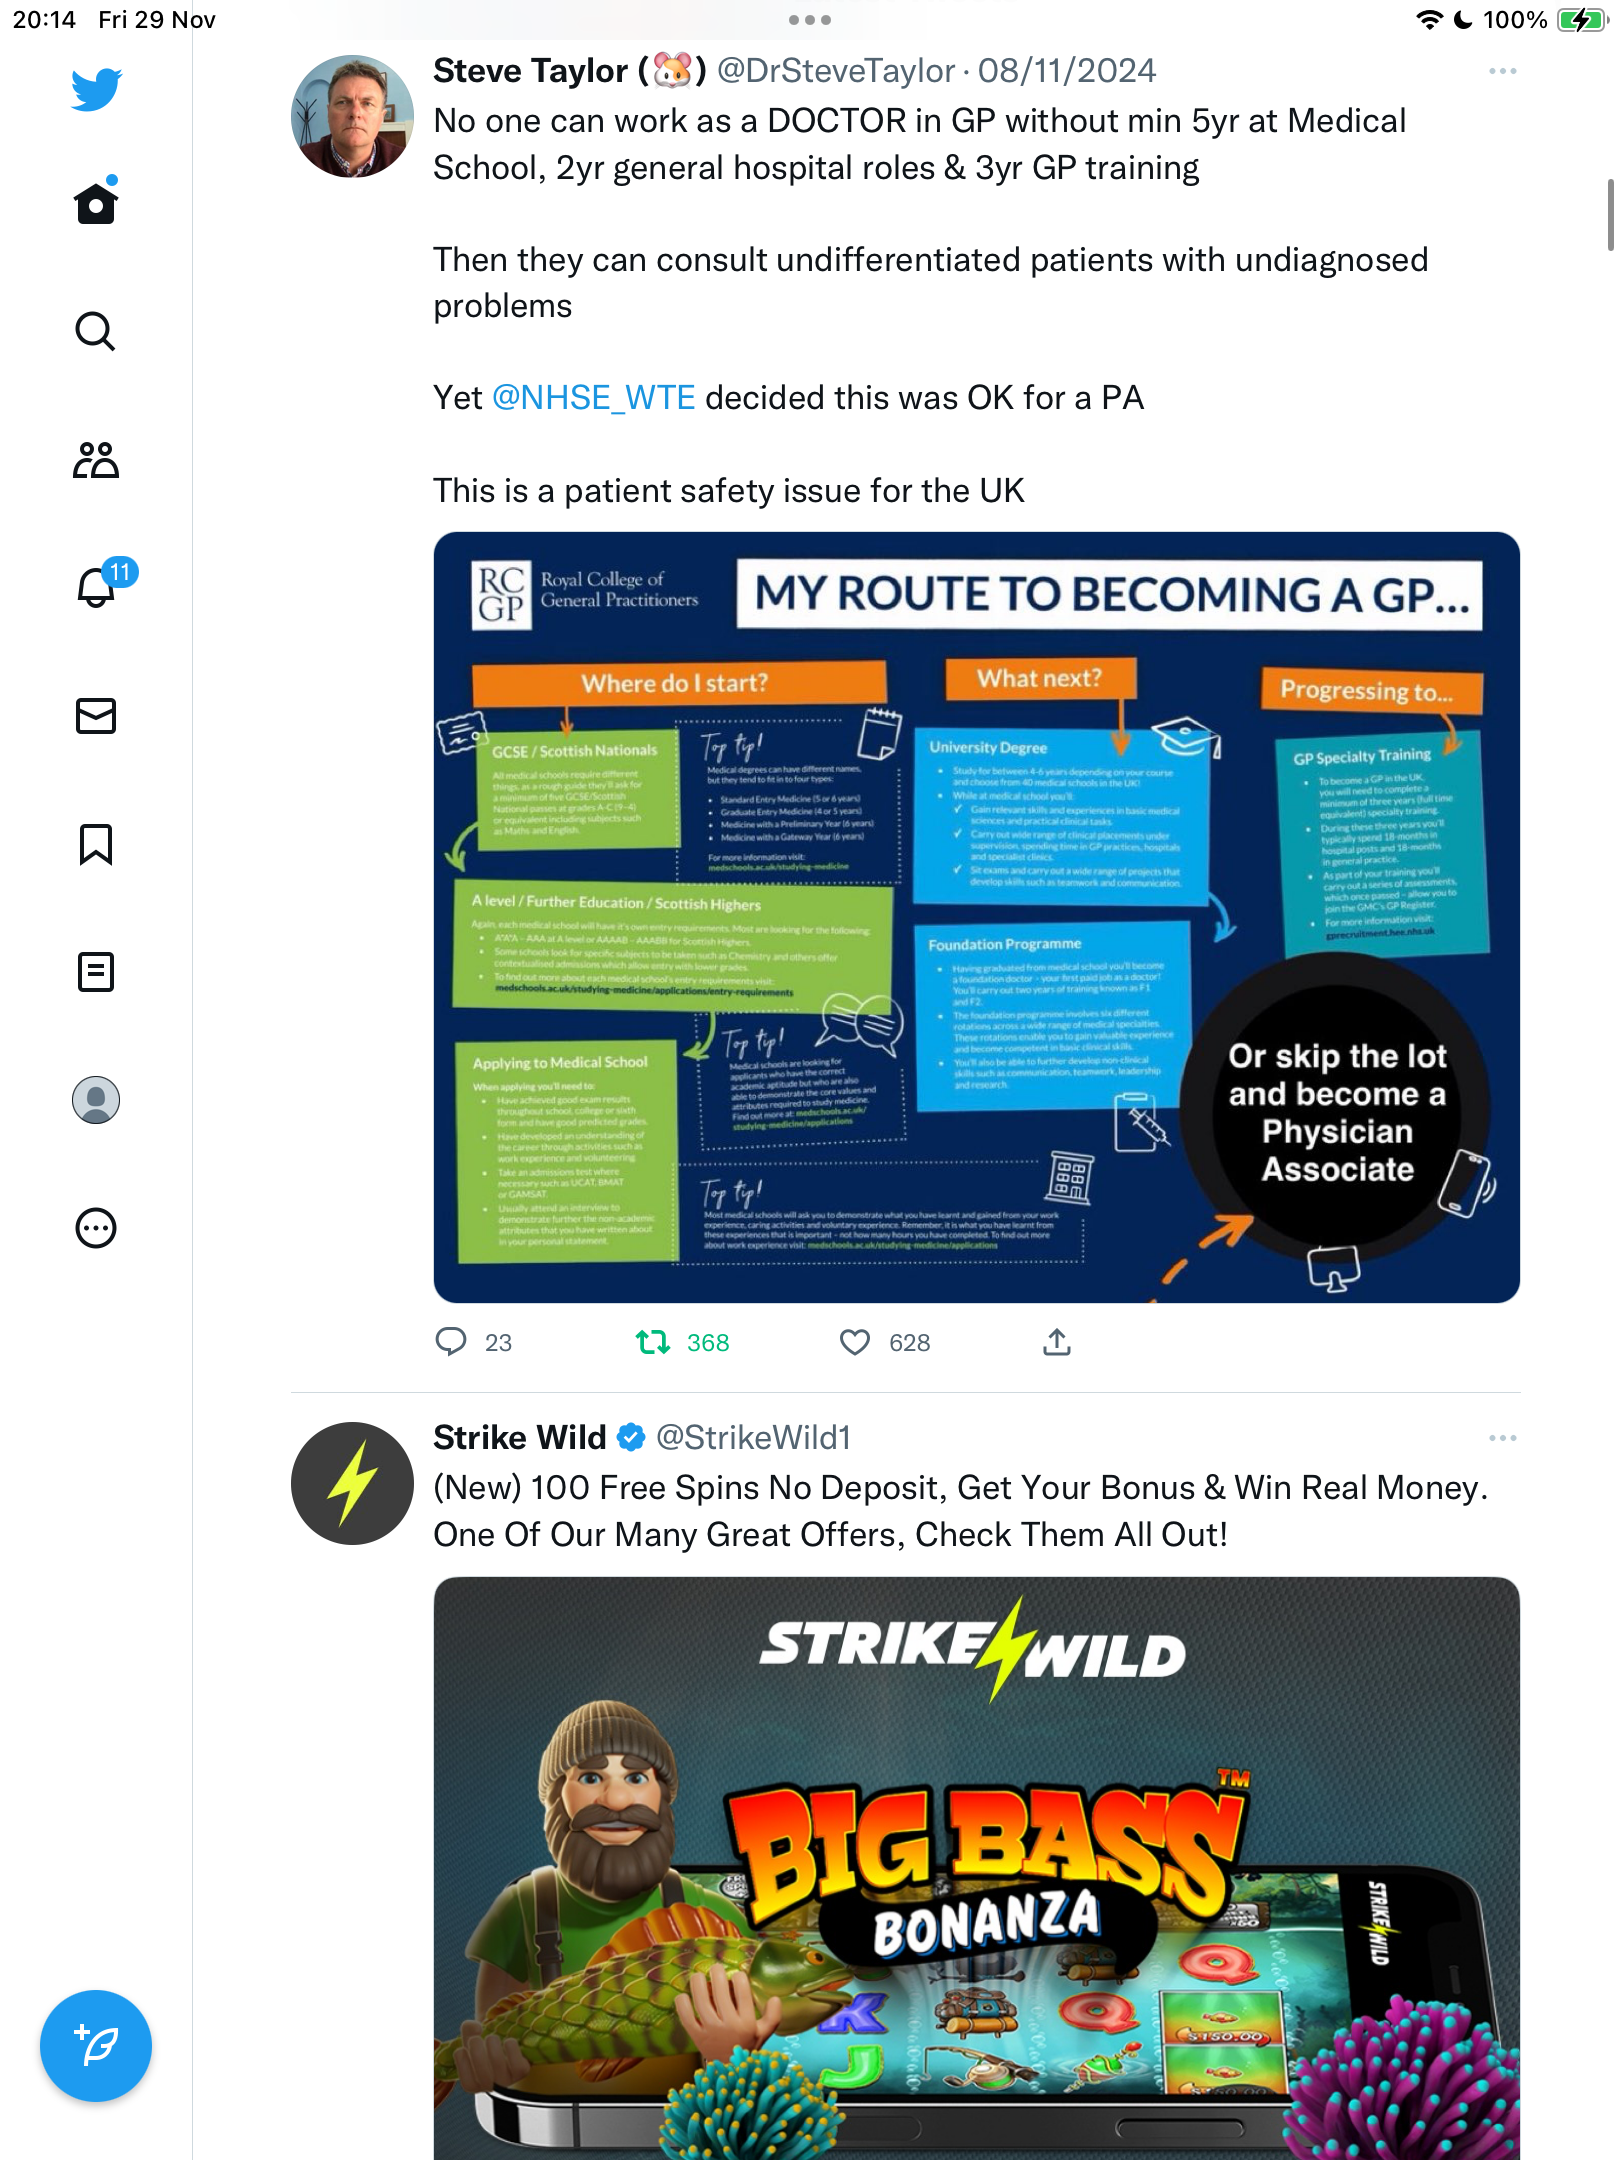The image size is (1620, 2160).
Task: Tap the Twitter bird logo
Action: (x=96, y=89)
